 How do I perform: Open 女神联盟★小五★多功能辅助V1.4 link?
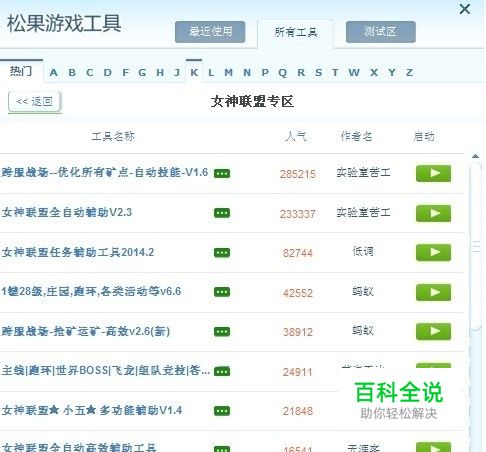point(92,410)
